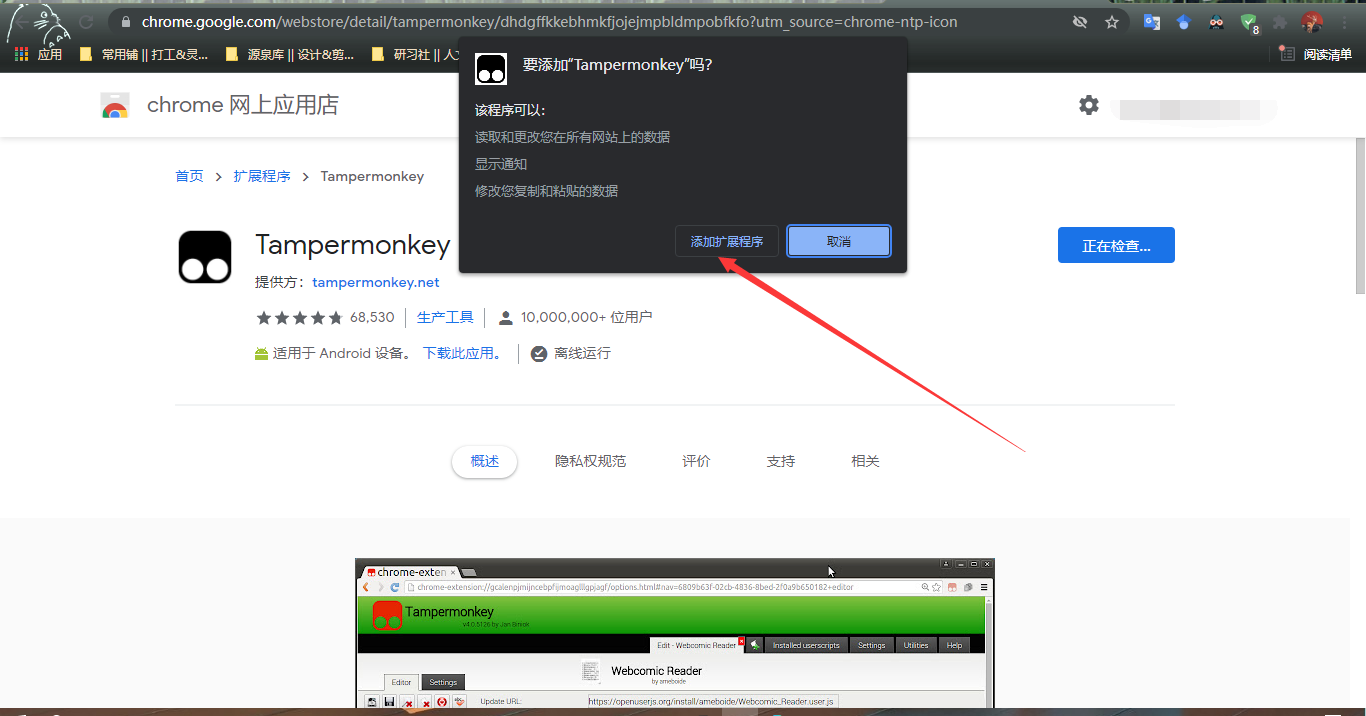Click the Tampermonkey icon in the dialog
This screenshot has width=1366, height=716.
click(491, 67)
